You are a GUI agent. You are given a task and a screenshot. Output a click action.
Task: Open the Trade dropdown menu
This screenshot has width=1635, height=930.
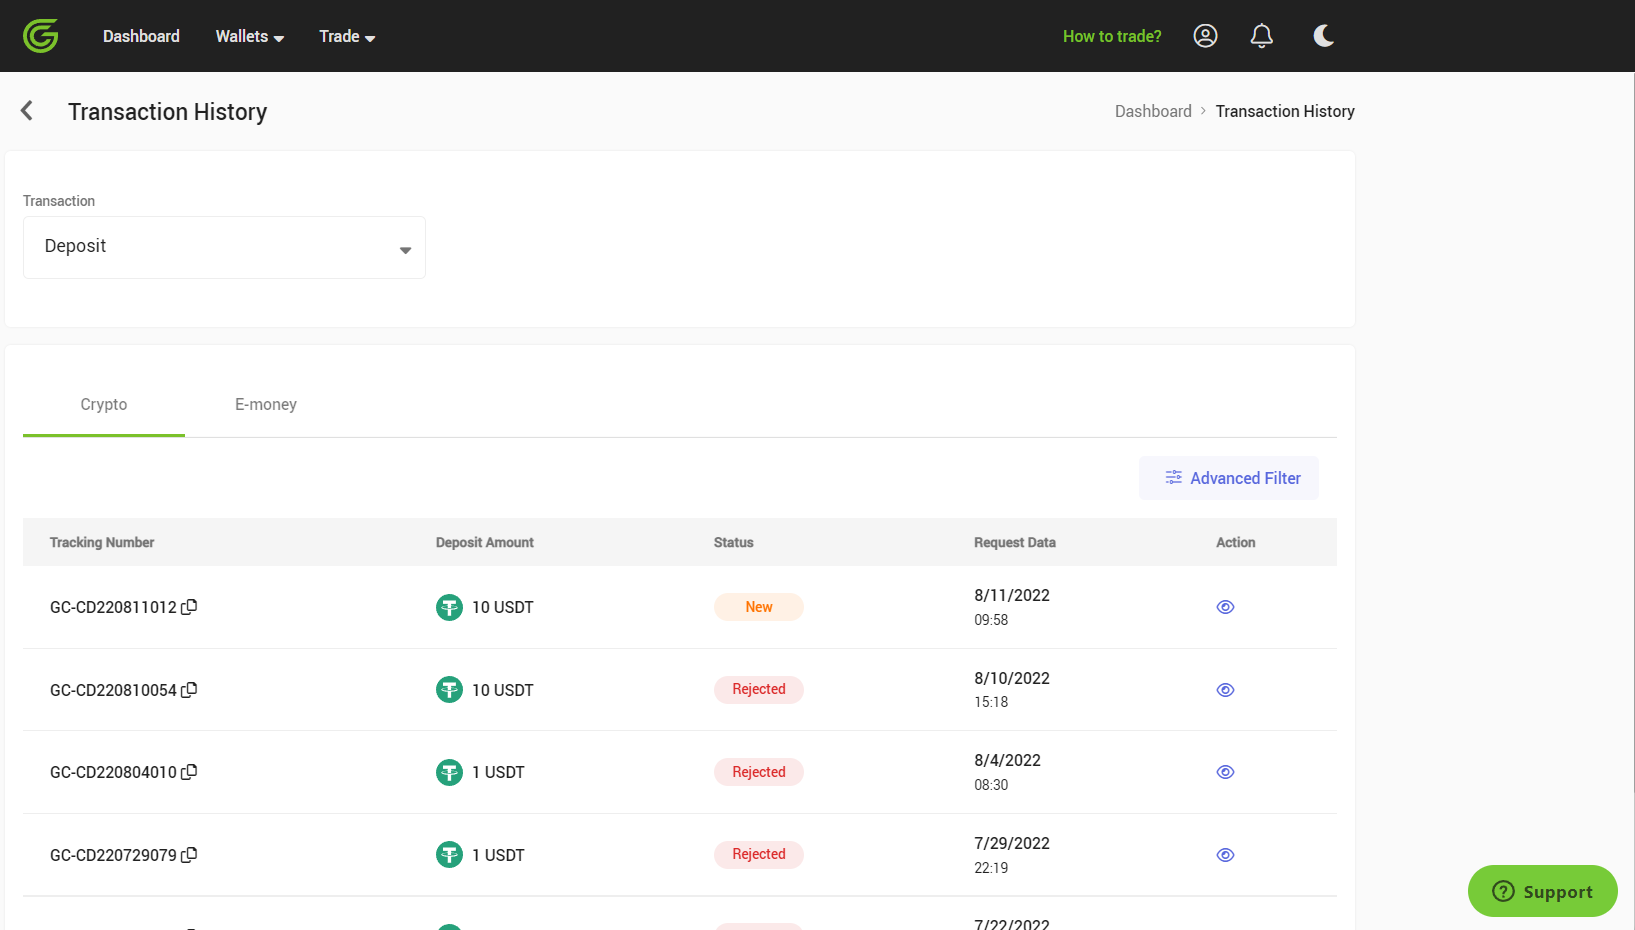[347, 36]
